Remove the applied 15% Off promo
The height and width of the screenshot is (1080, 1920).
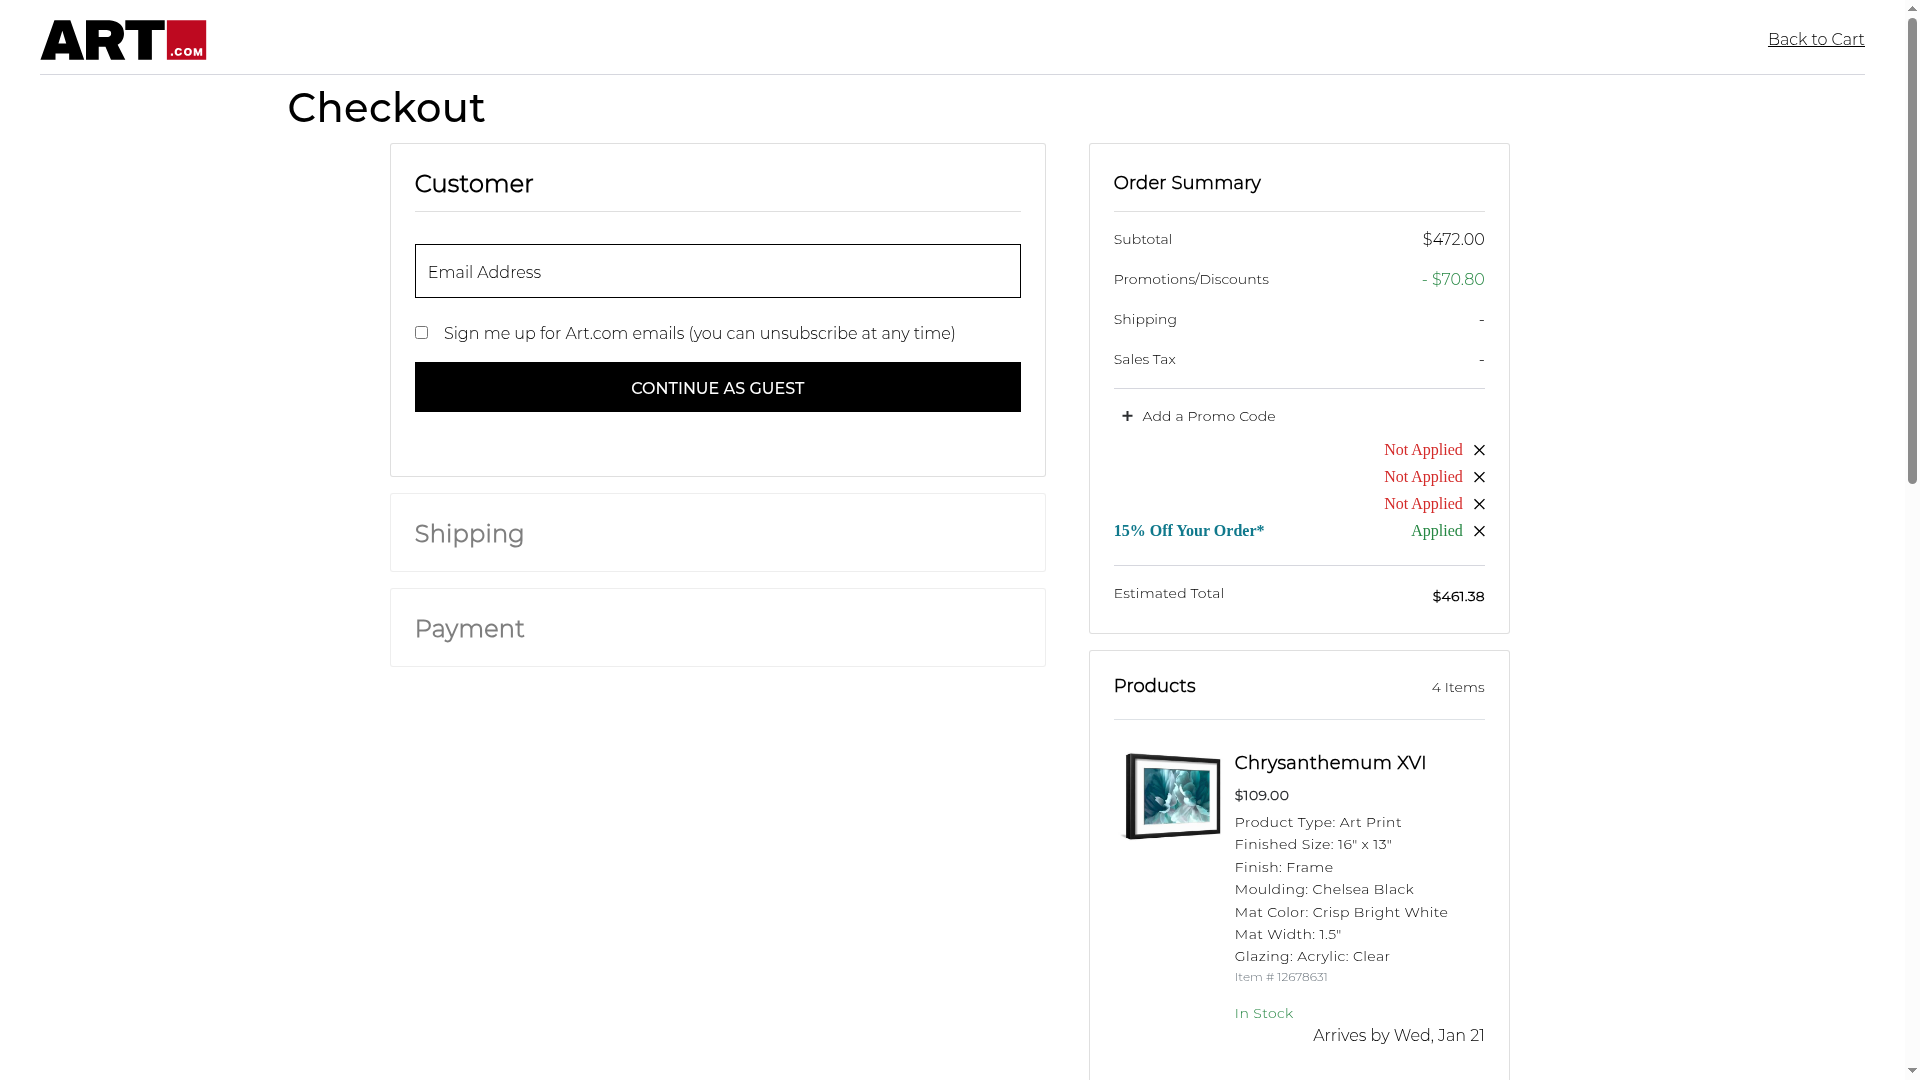(1479, 531)
